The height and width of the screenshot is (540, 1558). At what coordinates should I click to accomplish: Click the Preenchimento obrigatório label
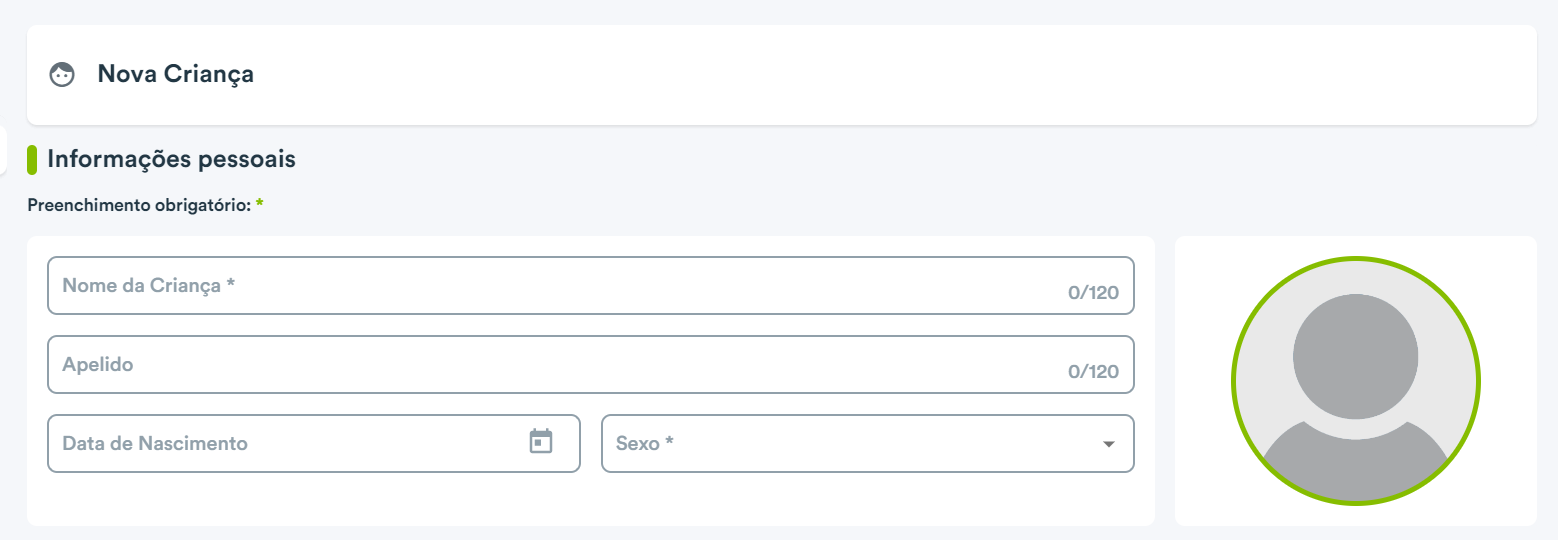point(139,206)
